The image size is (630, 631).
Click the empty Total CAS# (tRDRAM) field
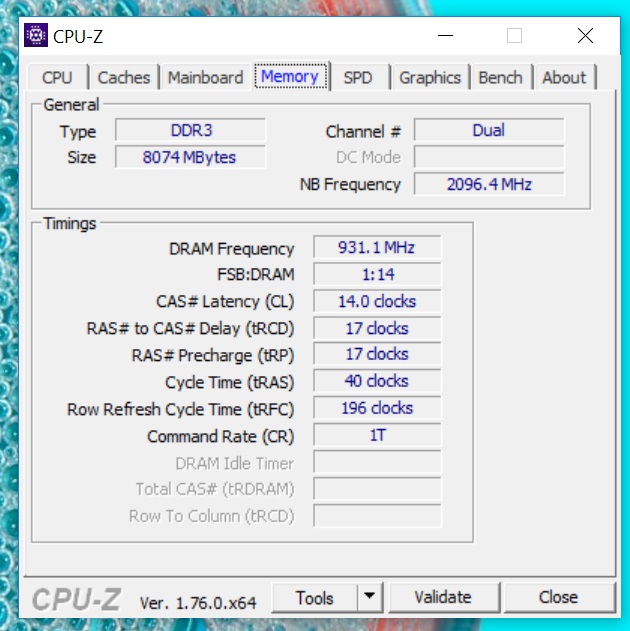click(377, 489)
